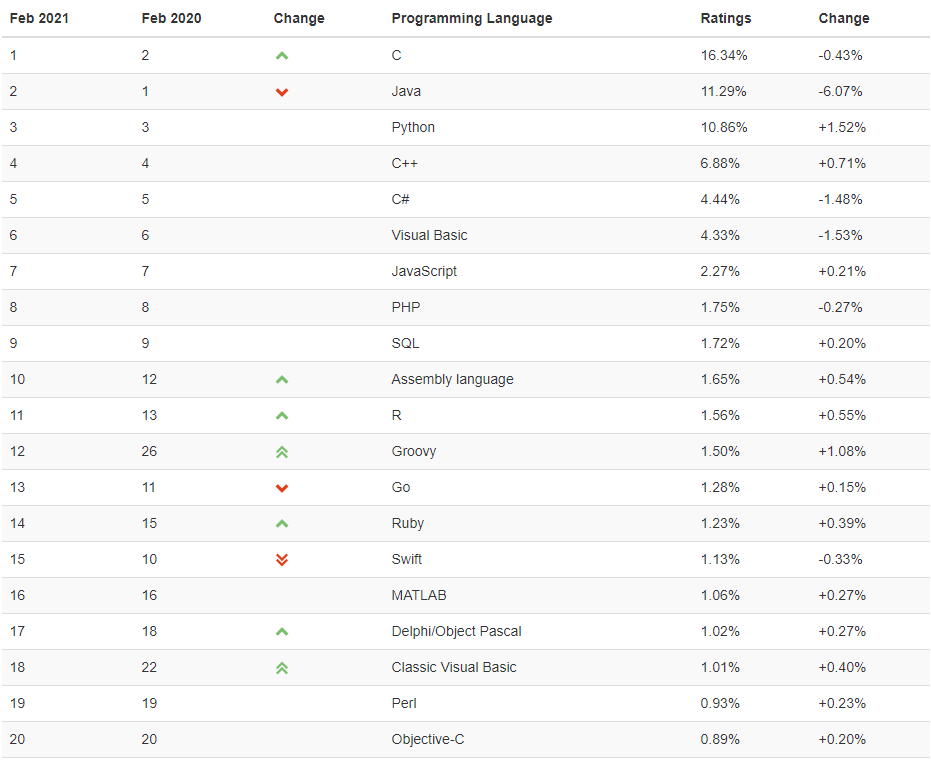The width and height of the screenshot is (931, 762).
Task: Click the green up arrow in C row
Action: click(282, 56)
